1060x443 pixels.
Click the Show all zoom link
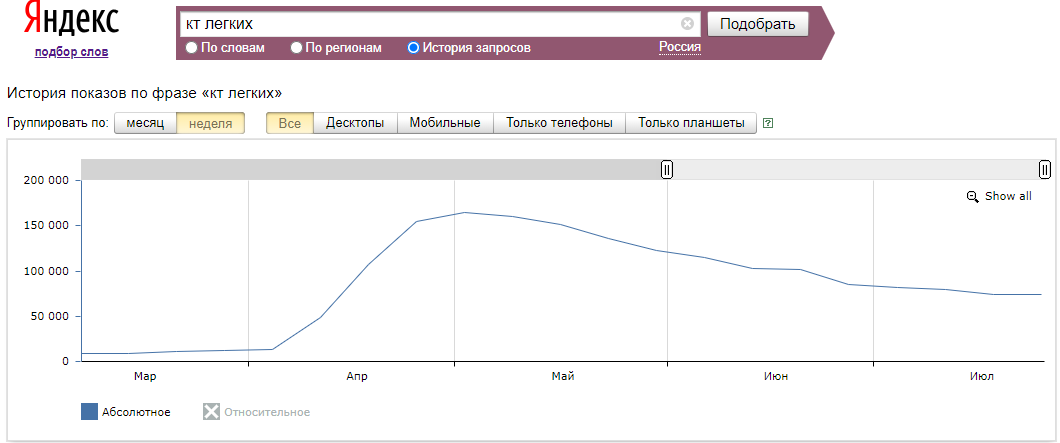pos(1008,196)
